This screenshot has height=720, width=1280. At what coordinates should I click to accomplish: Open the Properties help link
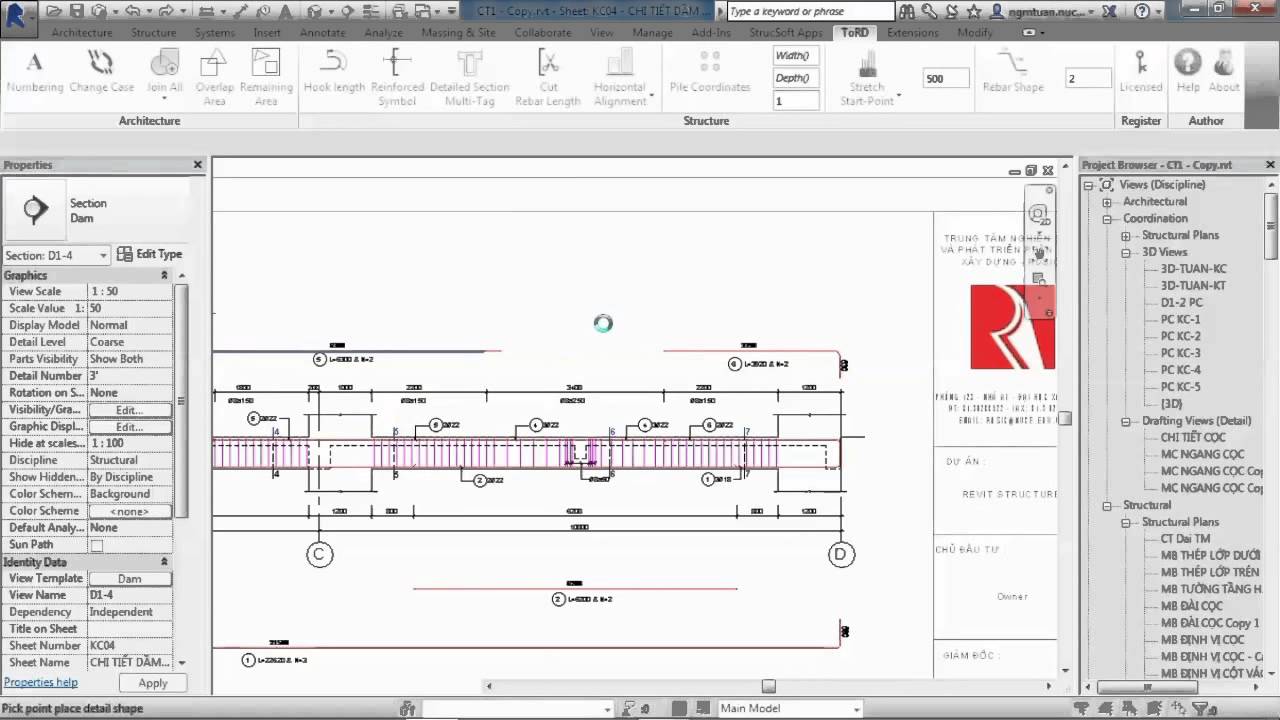point(40,682)
